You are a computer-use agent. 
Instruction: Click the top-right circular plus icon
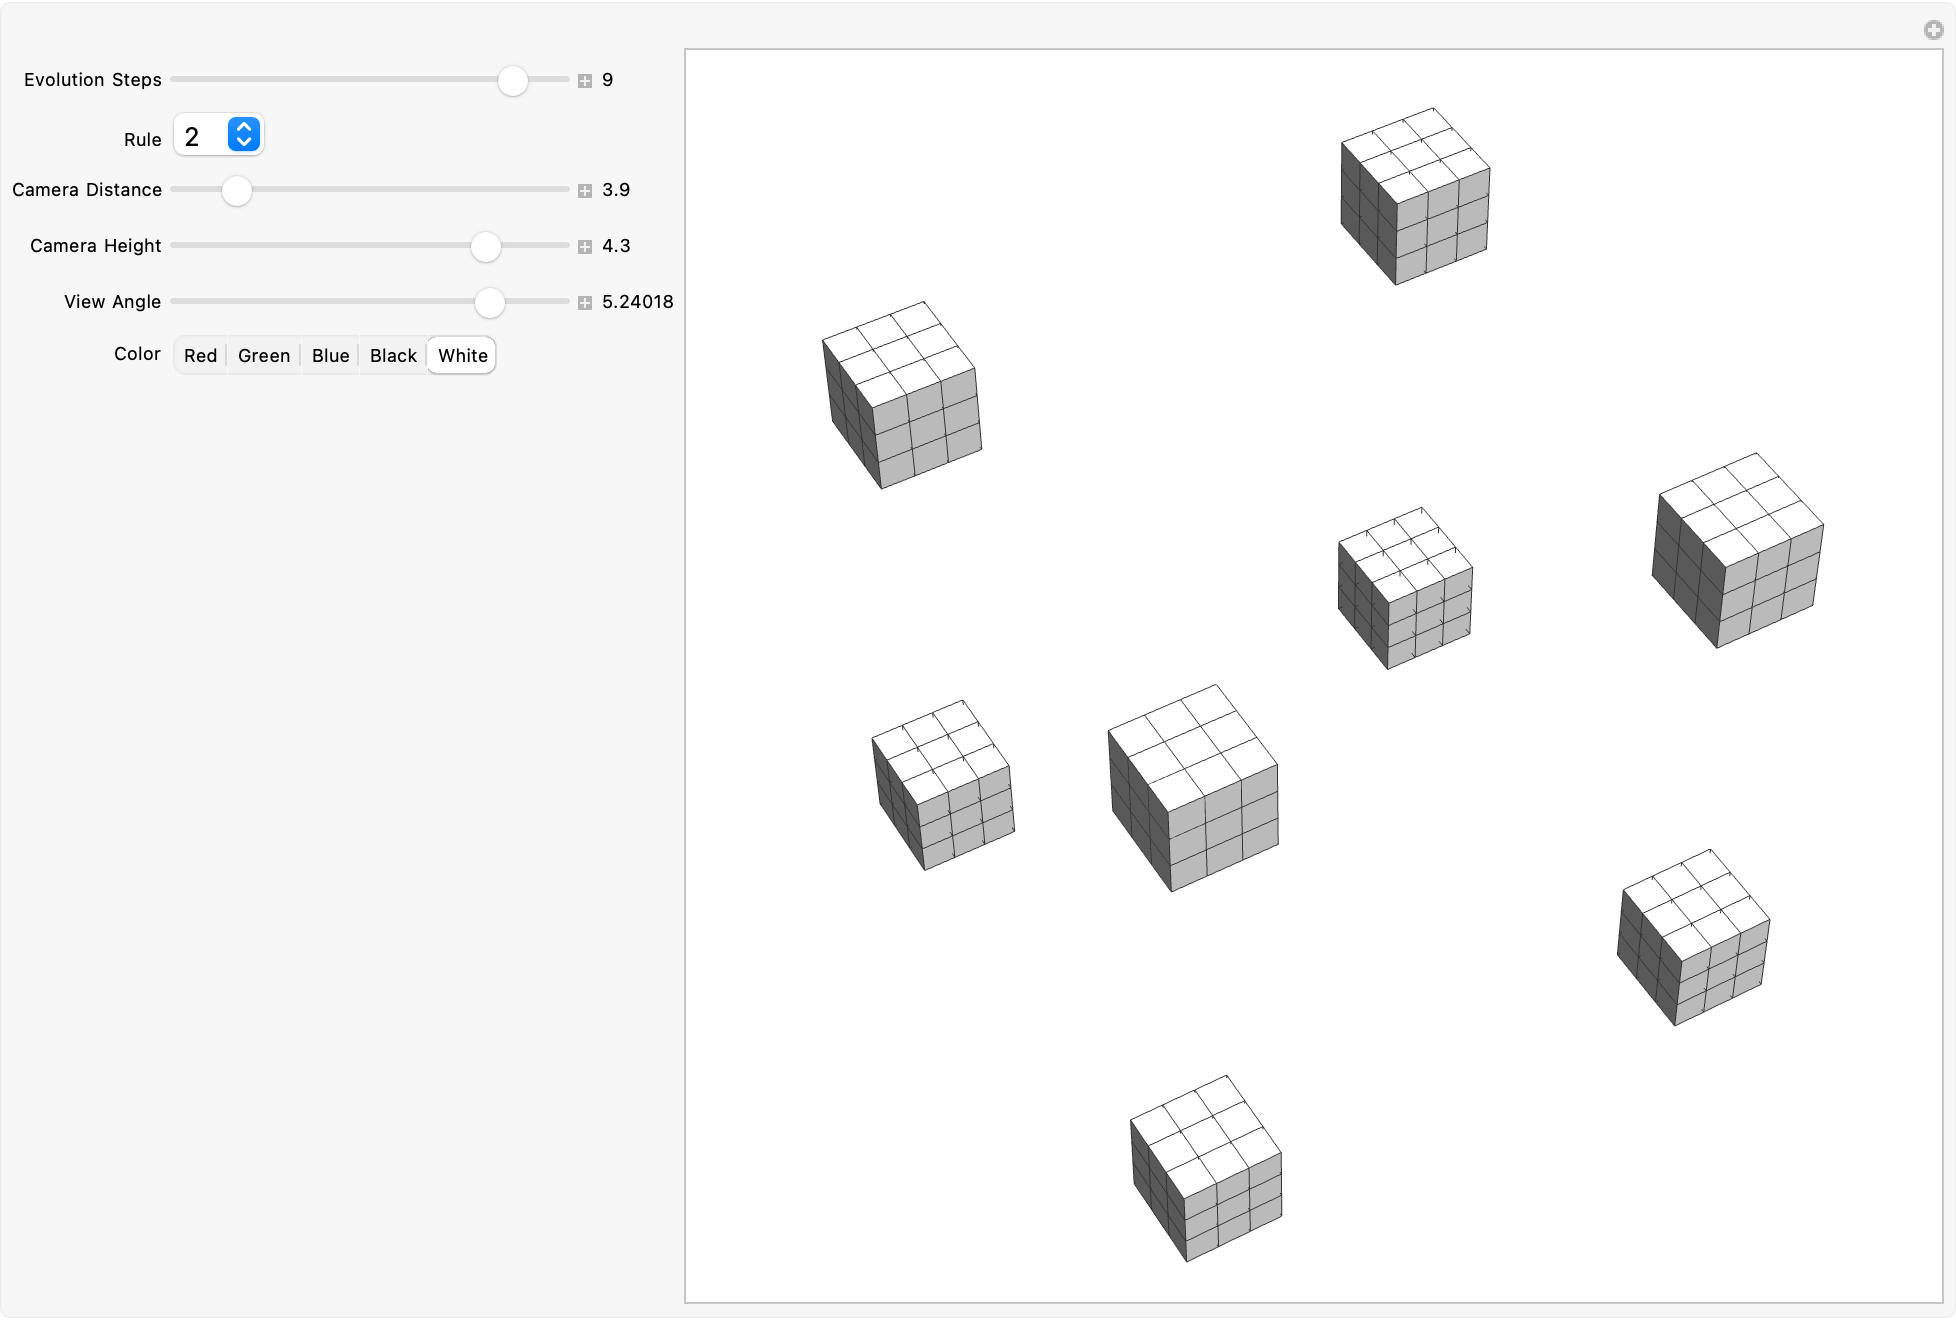click(1933, 30)
